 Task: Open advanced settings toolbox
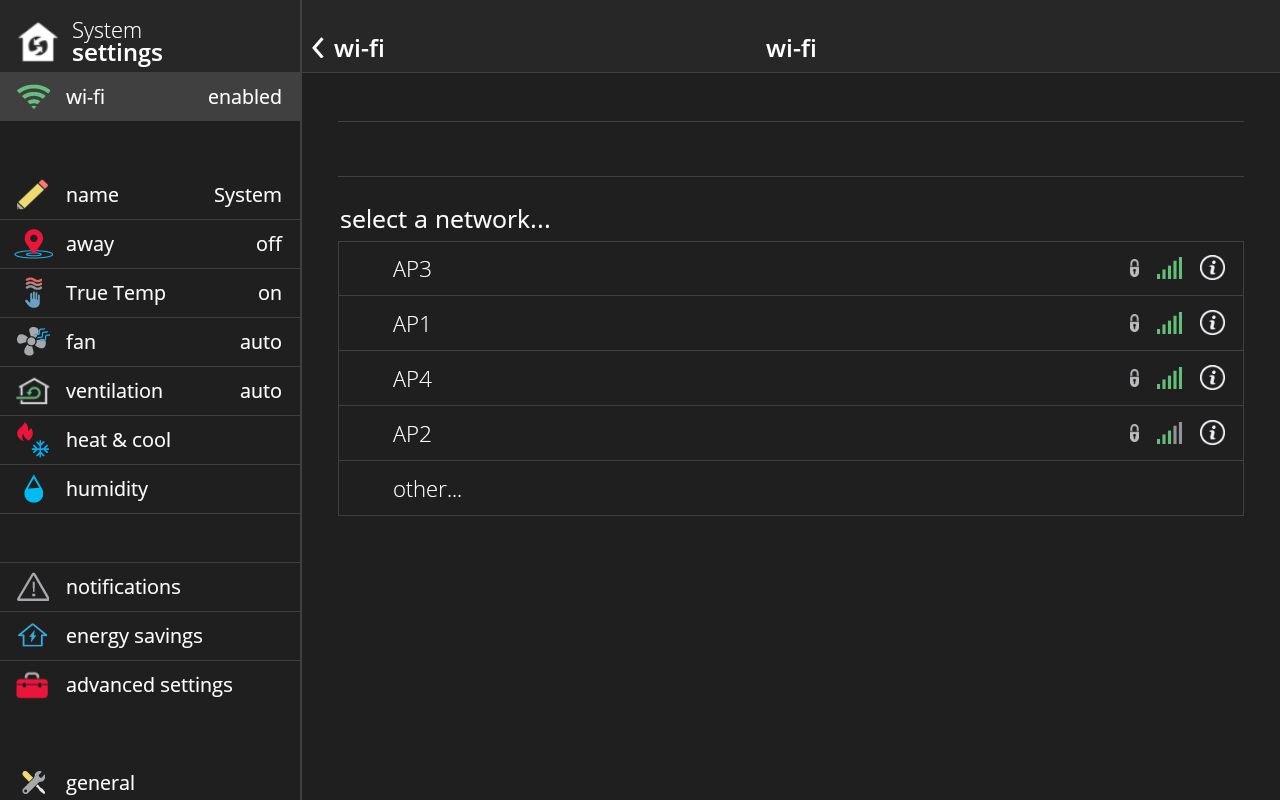click(150, 685)
